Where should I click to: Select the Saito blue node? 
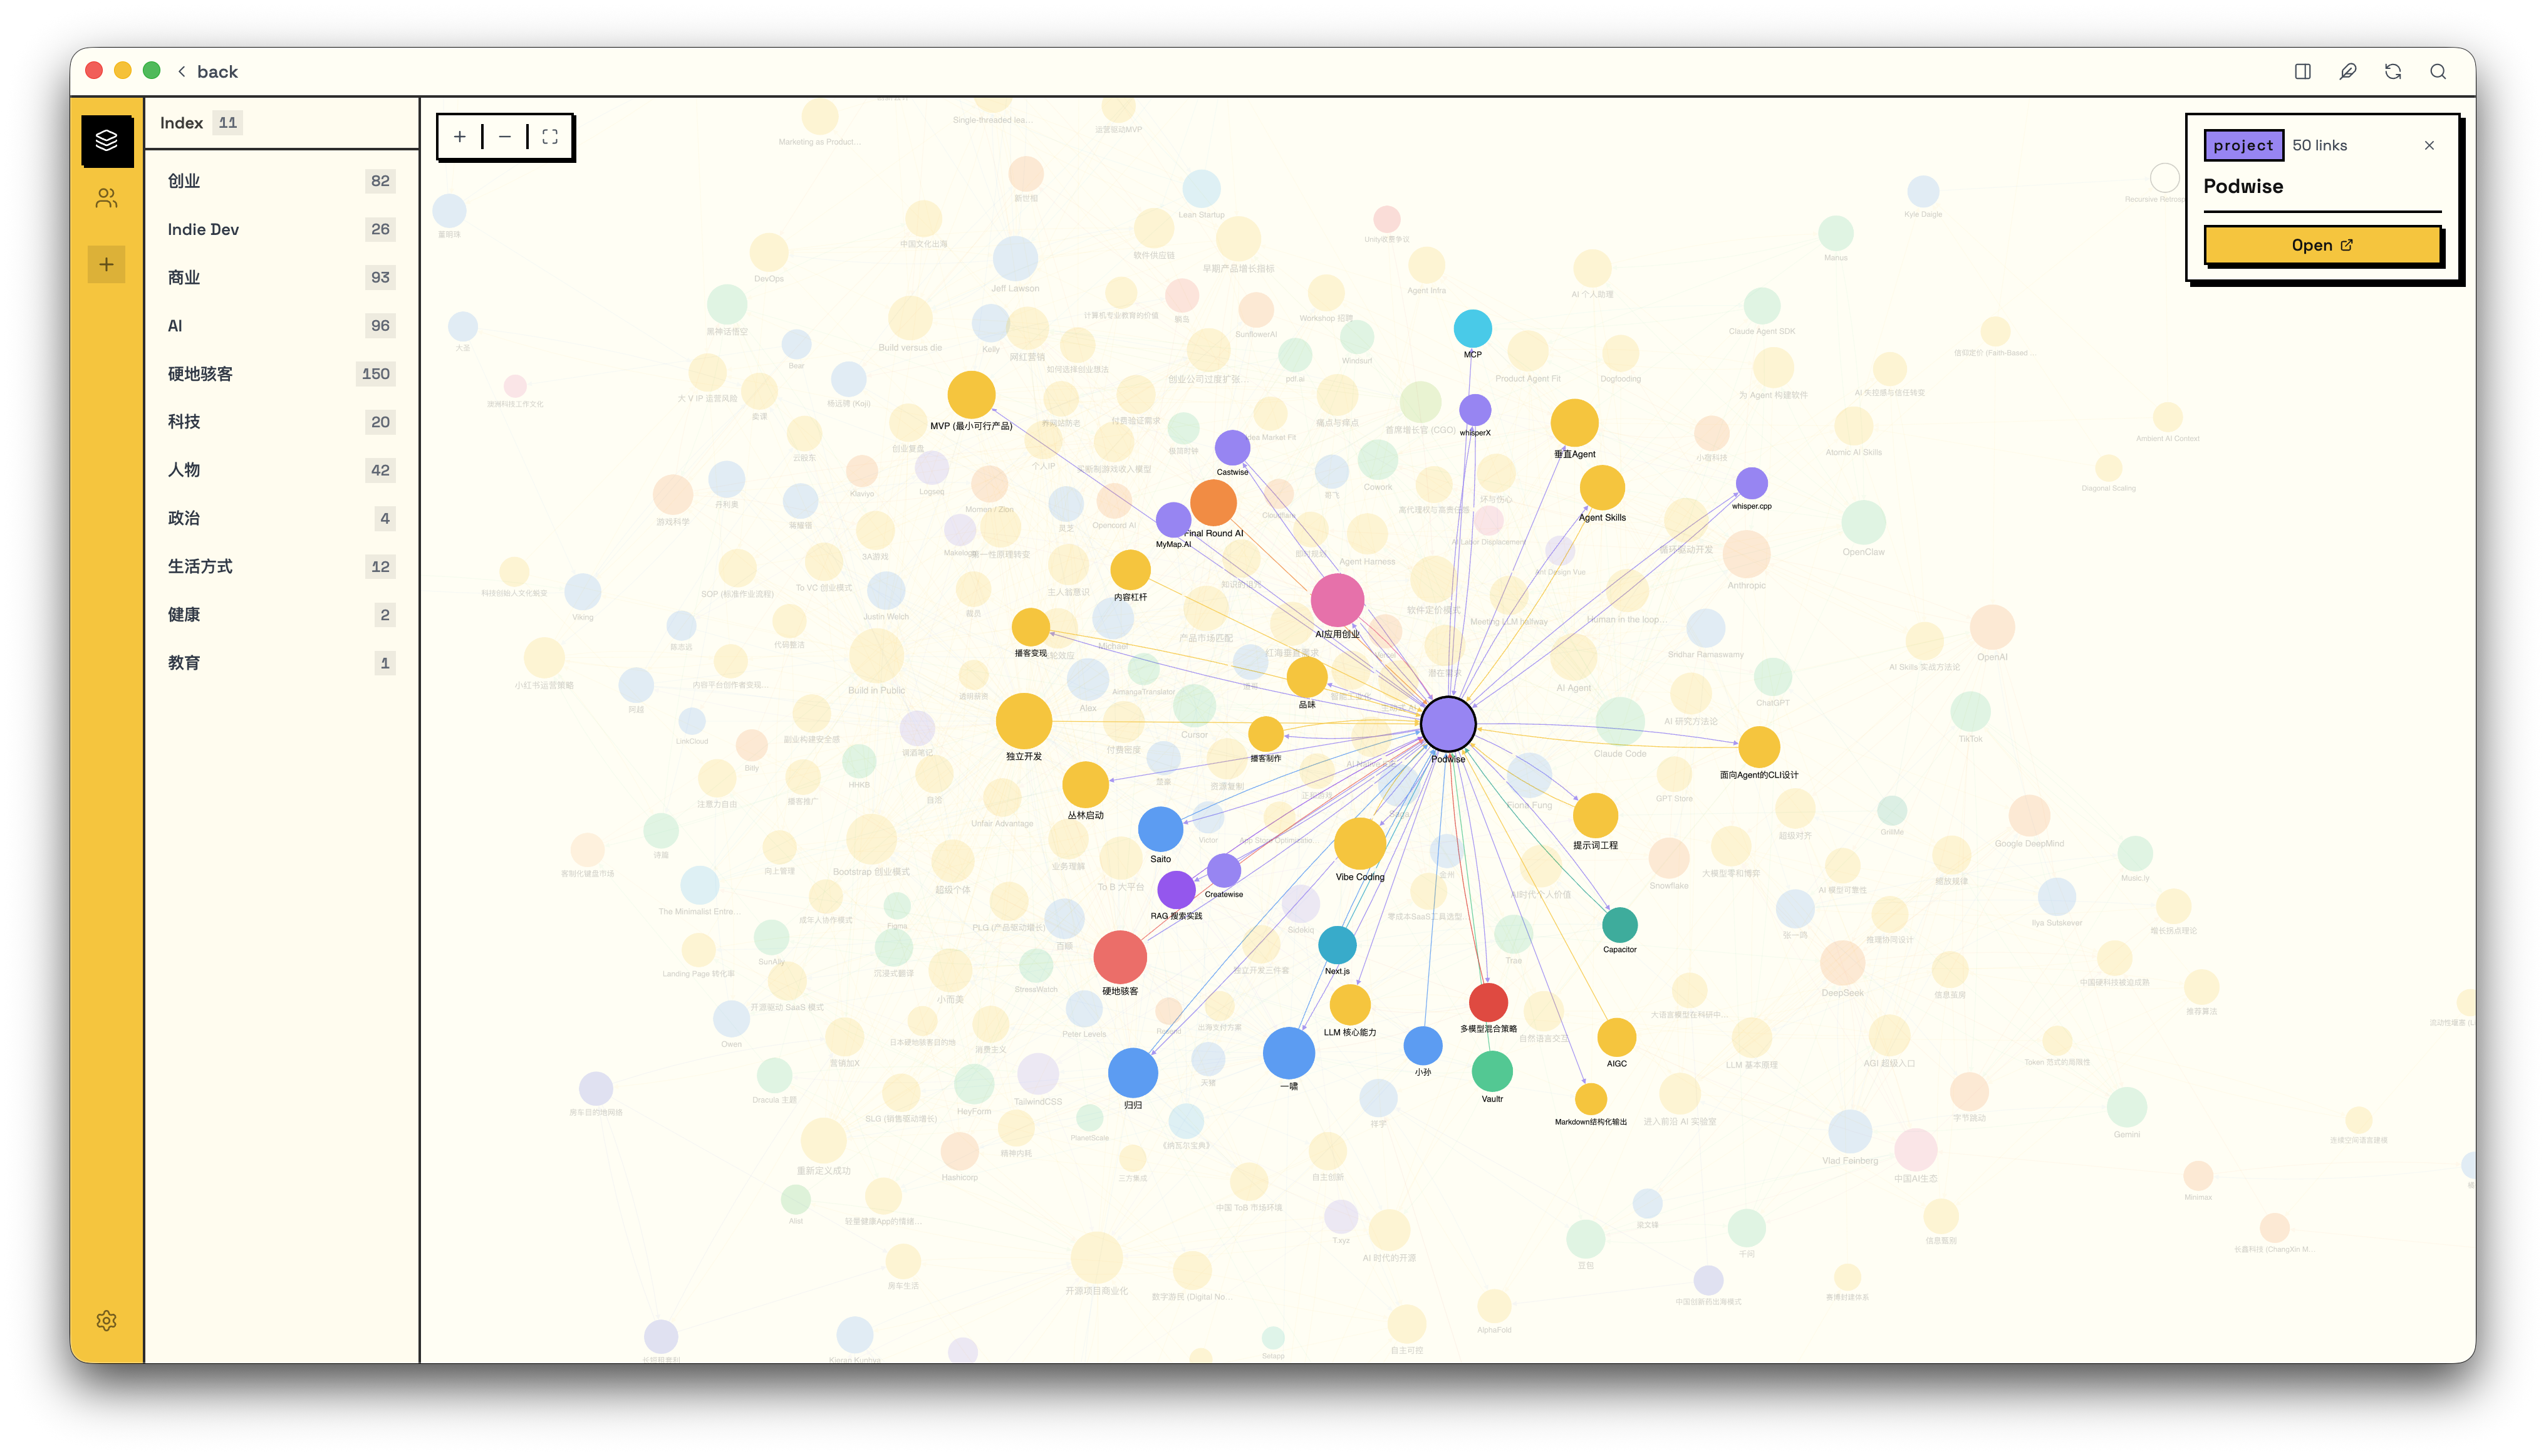pyautogui.click(x=1160, y=829)
